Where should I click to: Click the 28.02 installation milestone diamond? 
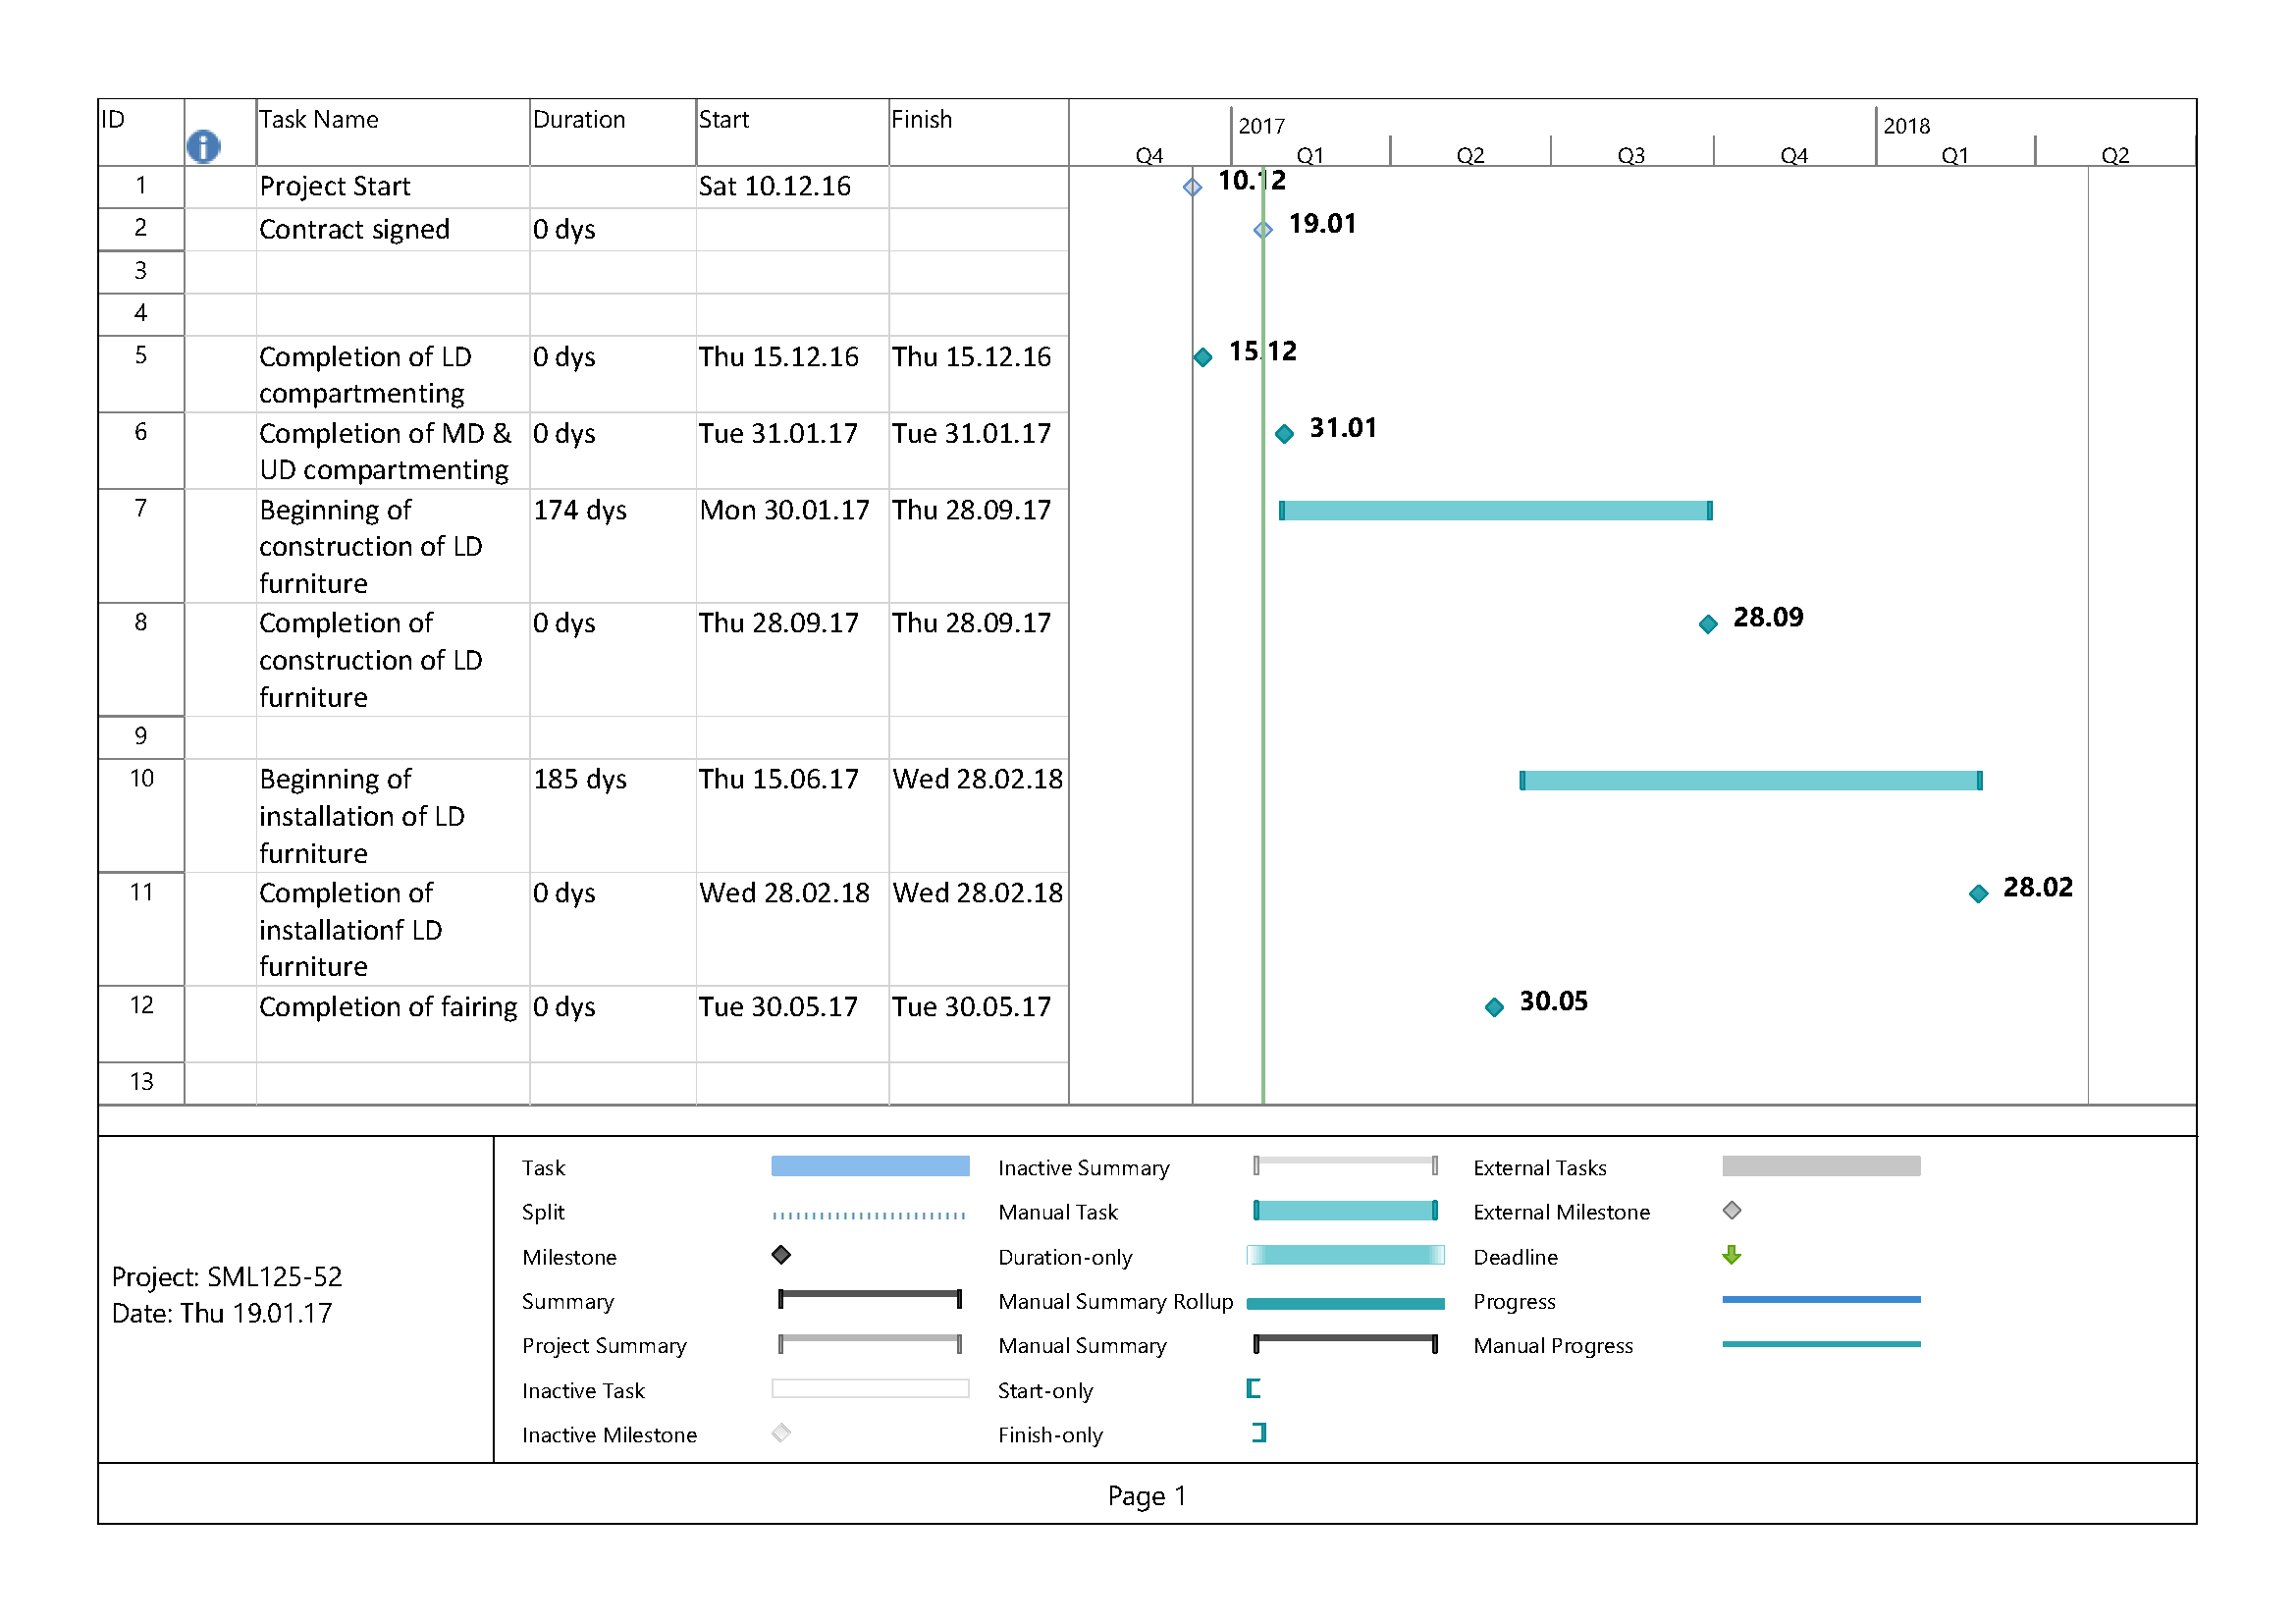point(1978,894)
